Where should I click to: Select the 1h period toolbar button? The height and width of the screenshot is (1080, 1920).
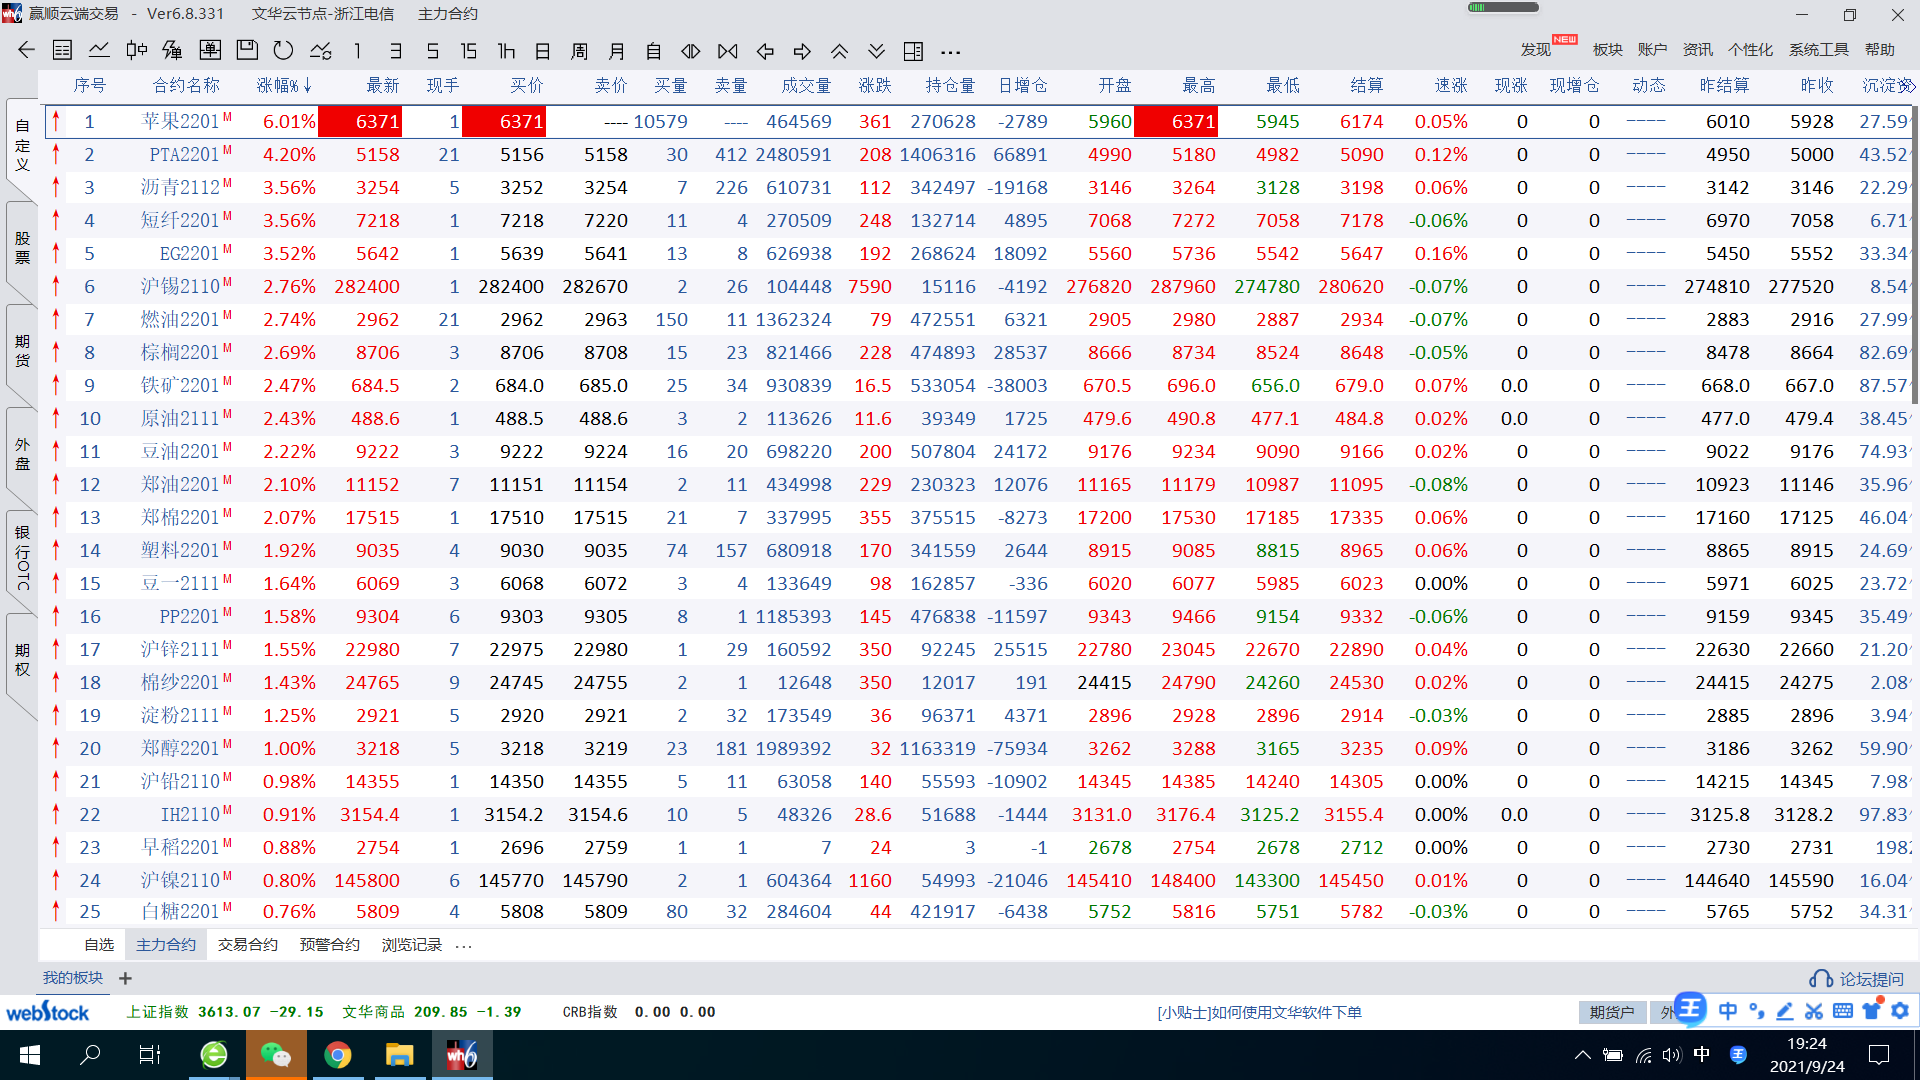pyautogui.click(x=506, y=50)
